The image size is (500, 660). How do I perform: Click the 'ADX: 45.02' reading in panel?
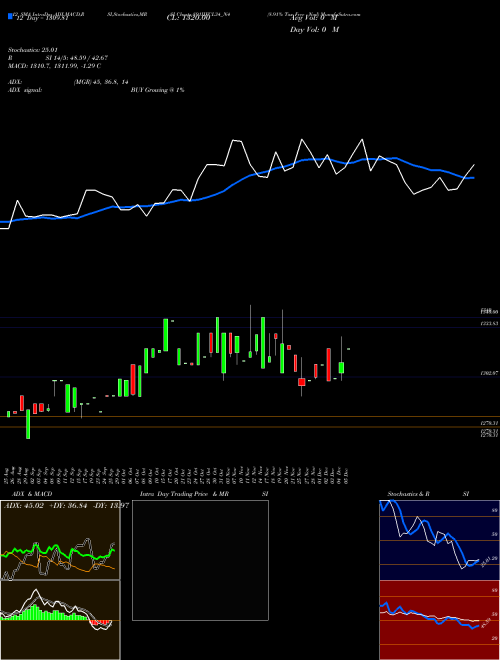click(x=23, y=506)
